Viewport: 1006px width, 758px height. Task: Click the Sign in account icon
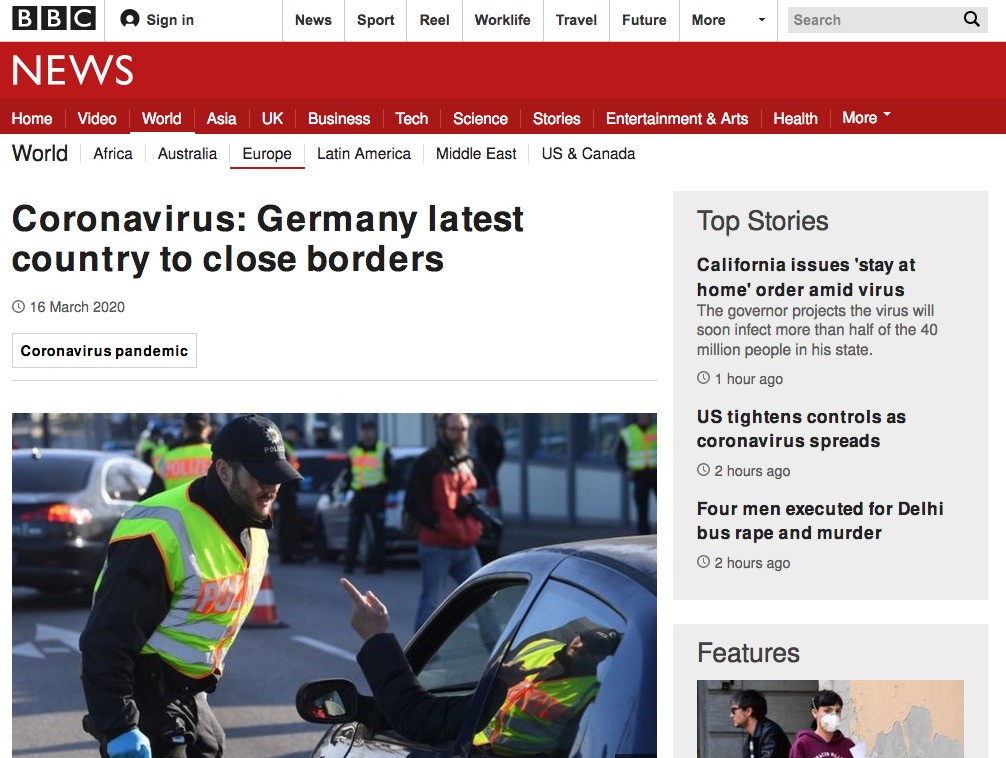coord(130,19)
